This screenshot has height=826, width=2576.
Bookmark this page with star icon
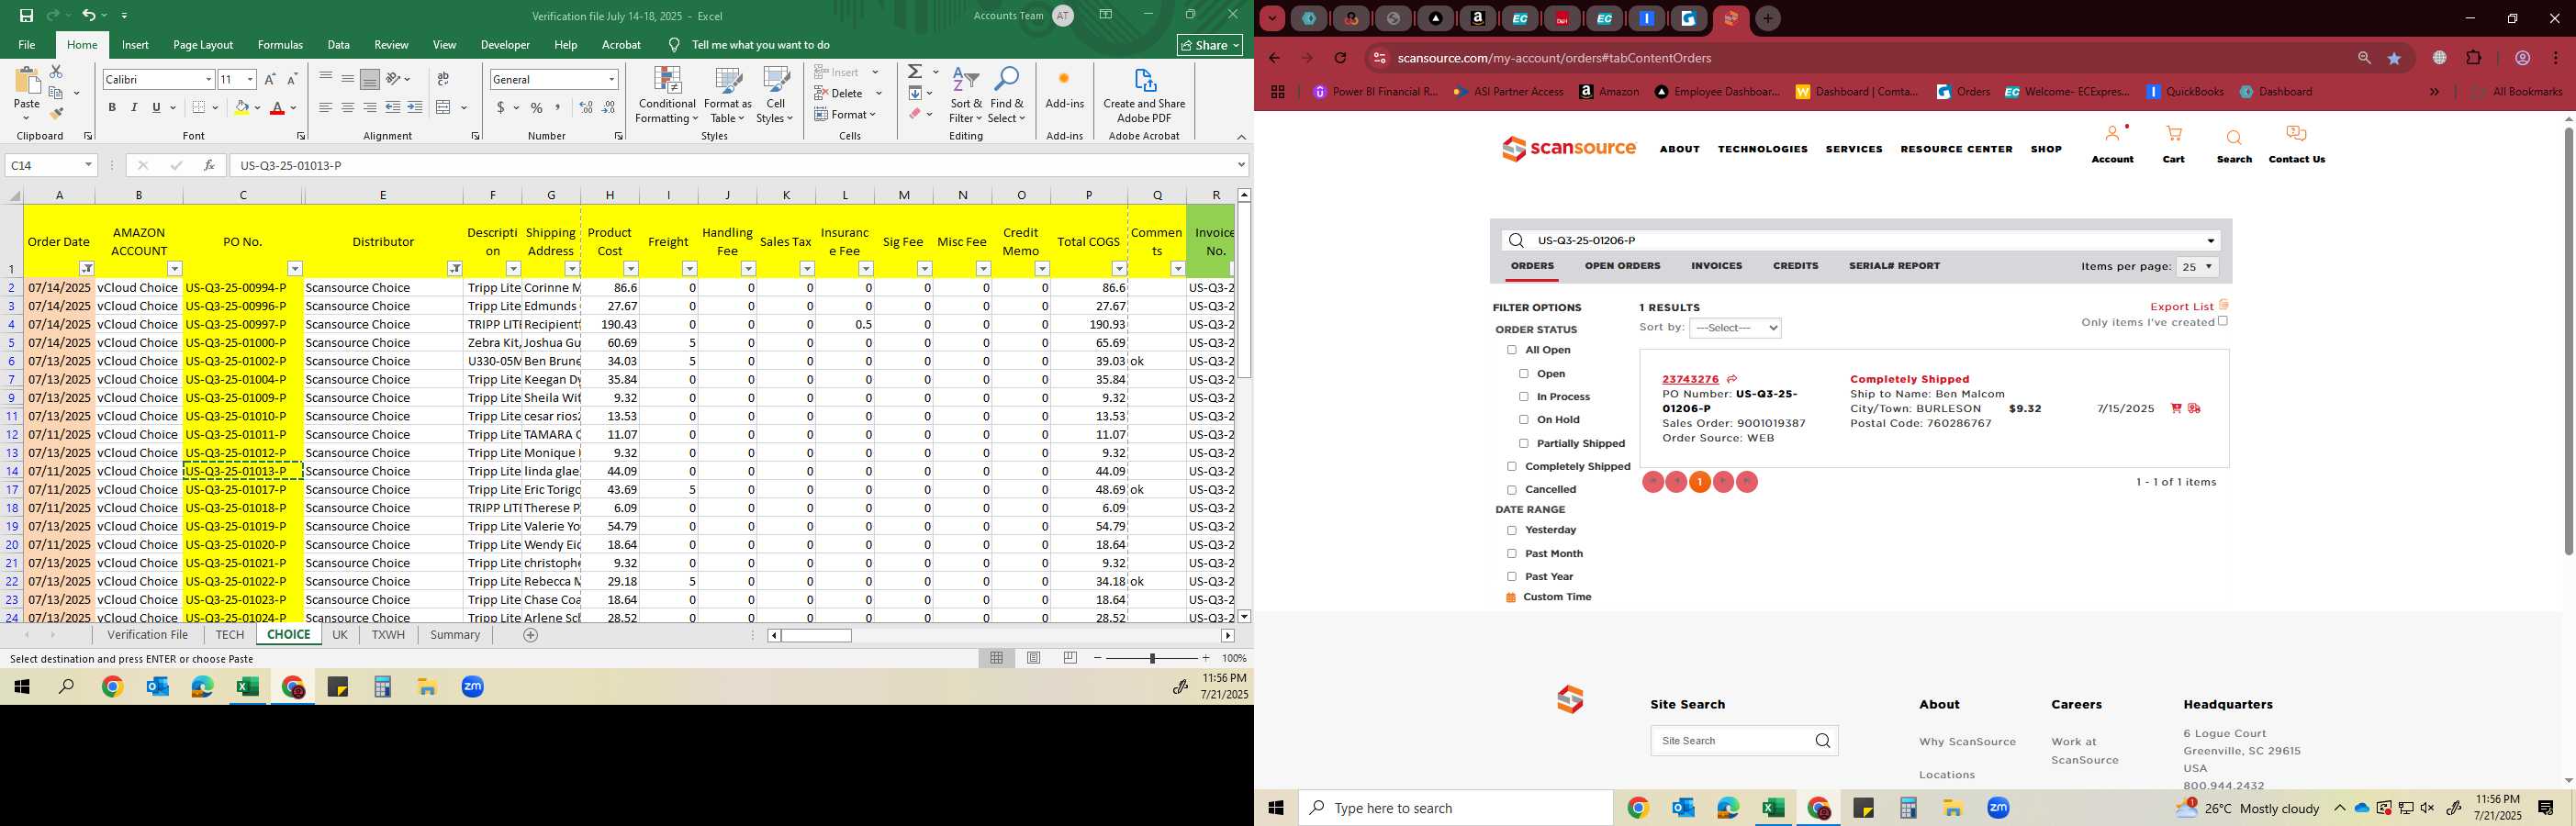pos(2394,58)
